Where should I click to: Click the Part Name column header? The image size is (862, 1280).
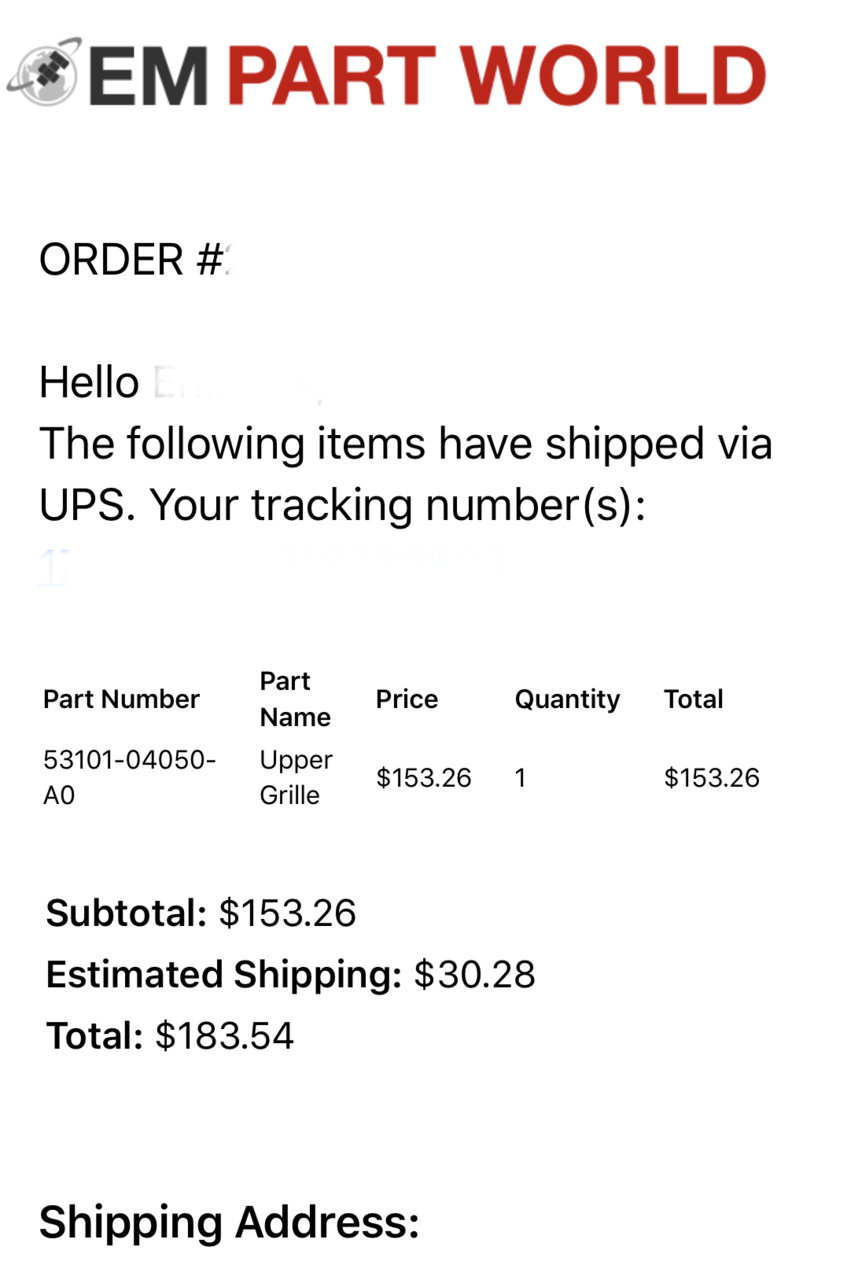(295, 699)
